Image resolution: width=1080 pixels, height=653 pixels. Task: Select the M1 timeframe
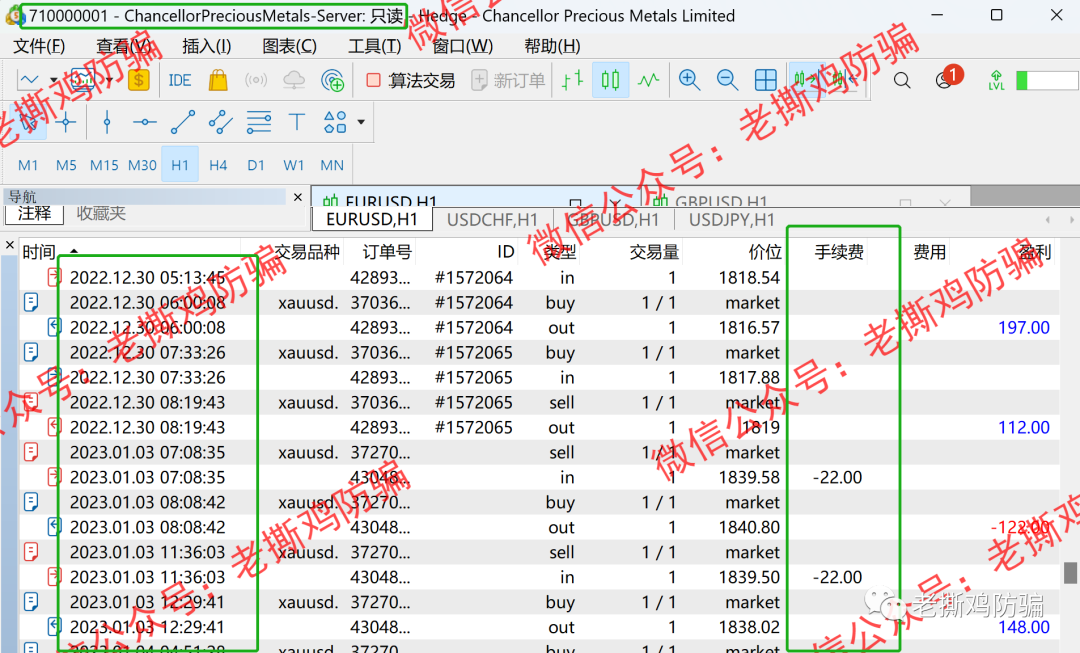click(x=28, y=165)
